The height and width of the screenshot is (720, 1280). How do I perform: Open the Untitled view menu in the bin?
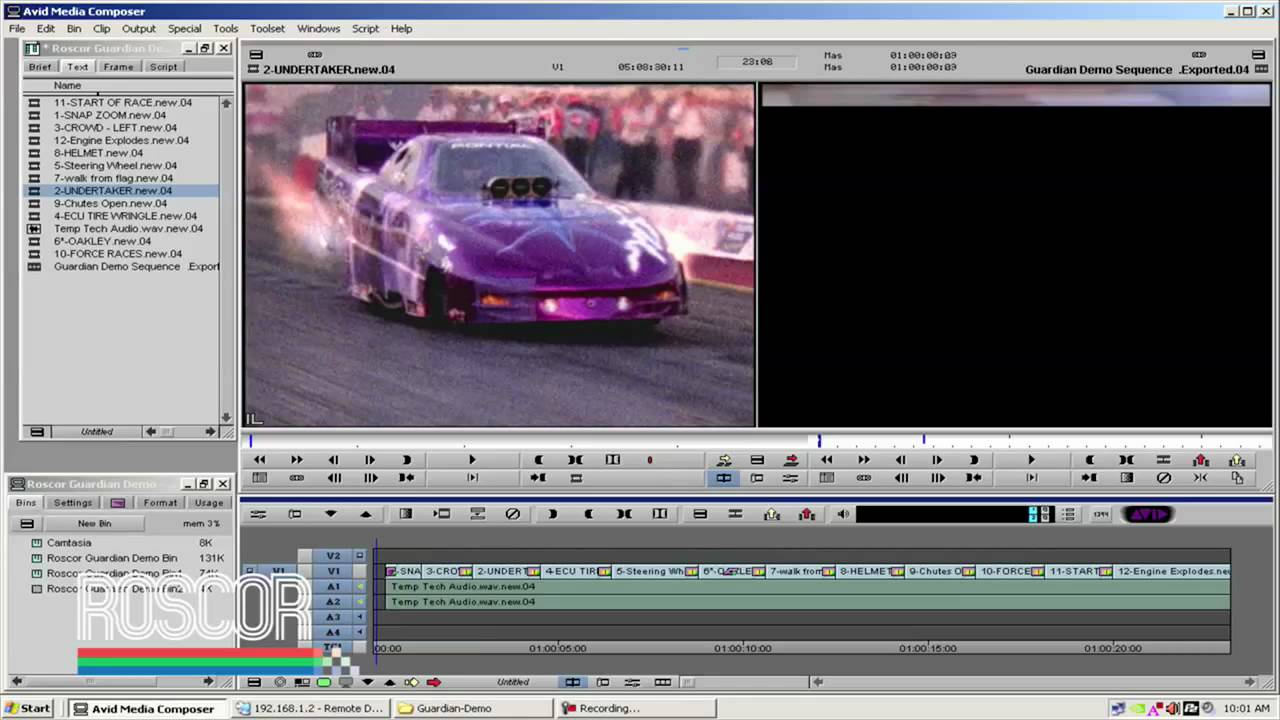97,432
